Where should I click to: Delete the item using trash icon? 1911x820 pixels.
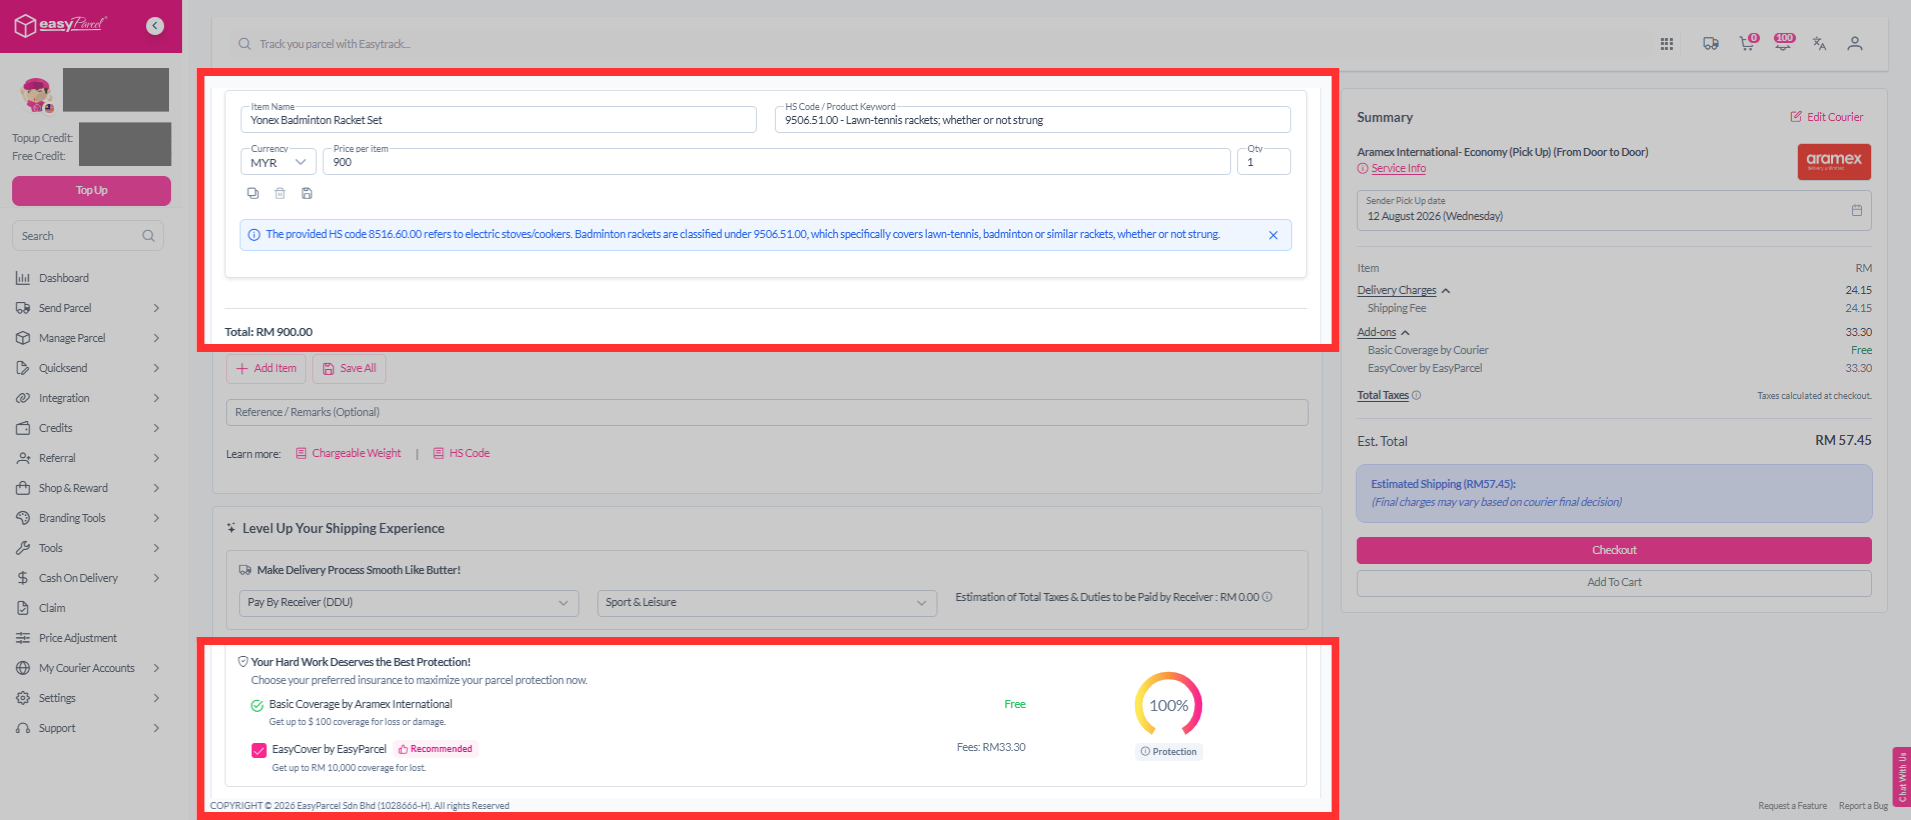click(x=280, y=193)
